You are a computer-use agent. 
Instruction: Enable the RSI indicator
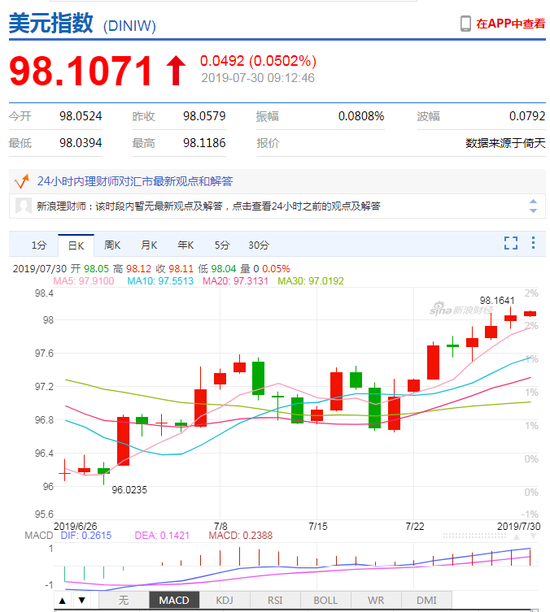coord(275,600)
